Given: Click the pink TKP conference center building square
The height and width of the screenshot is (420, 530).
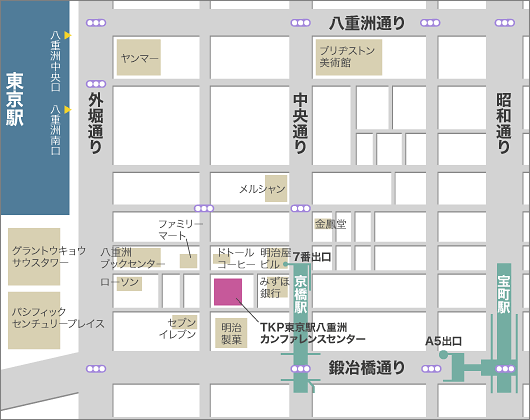Looking at the screenshot, I should point(228,292).
